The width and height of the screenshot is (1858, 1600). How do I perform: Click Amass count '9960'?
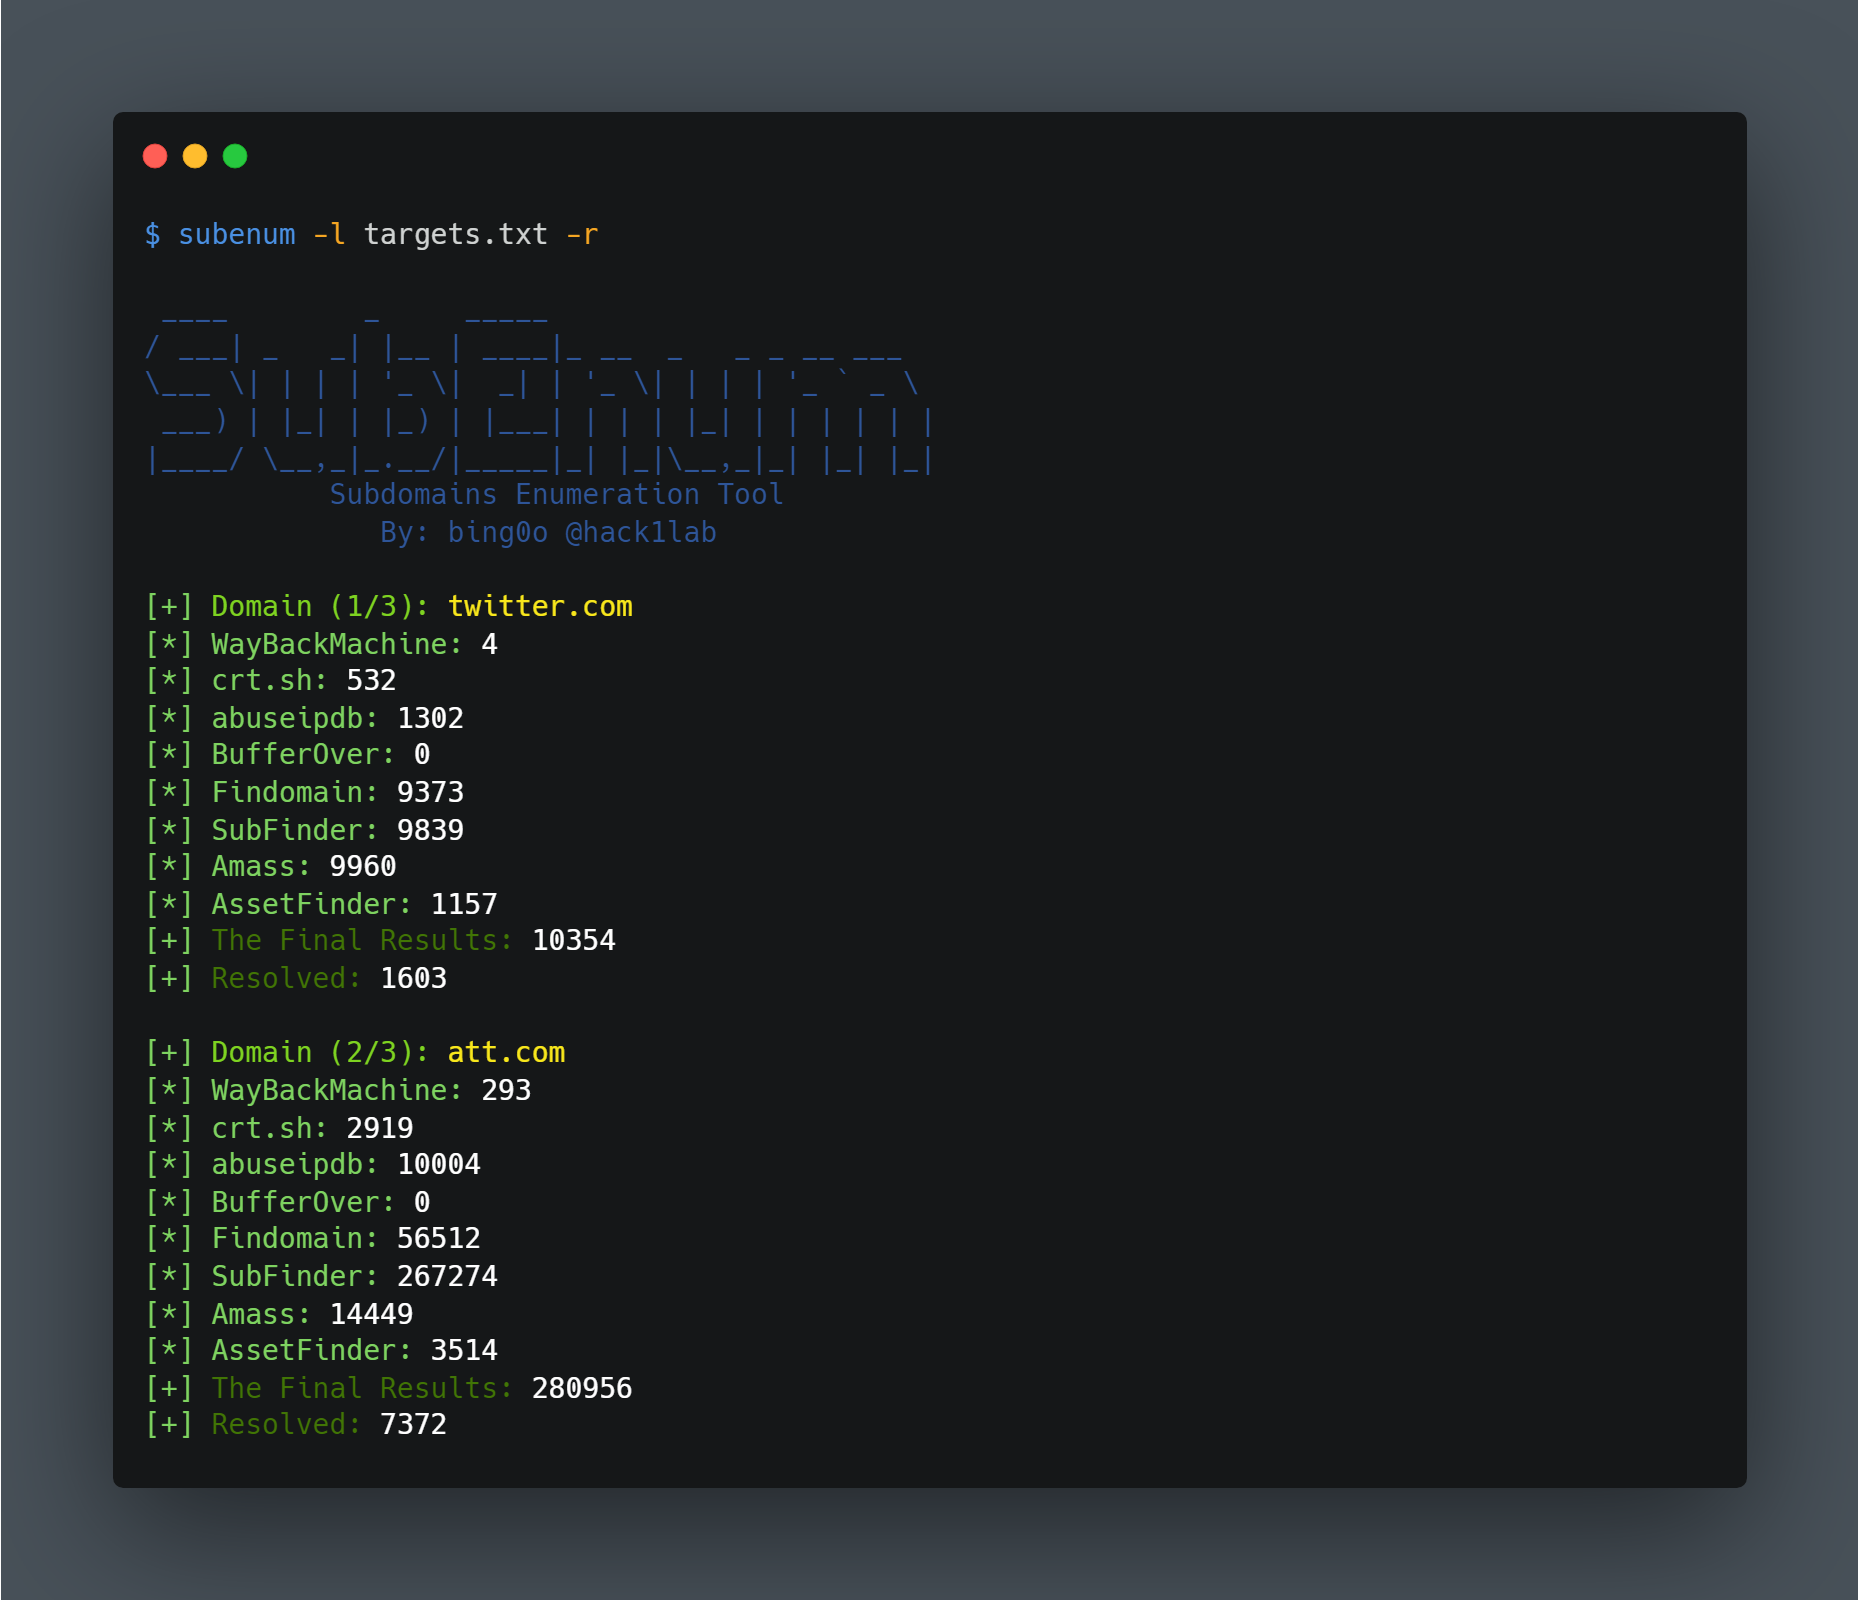tap(363, 866)
